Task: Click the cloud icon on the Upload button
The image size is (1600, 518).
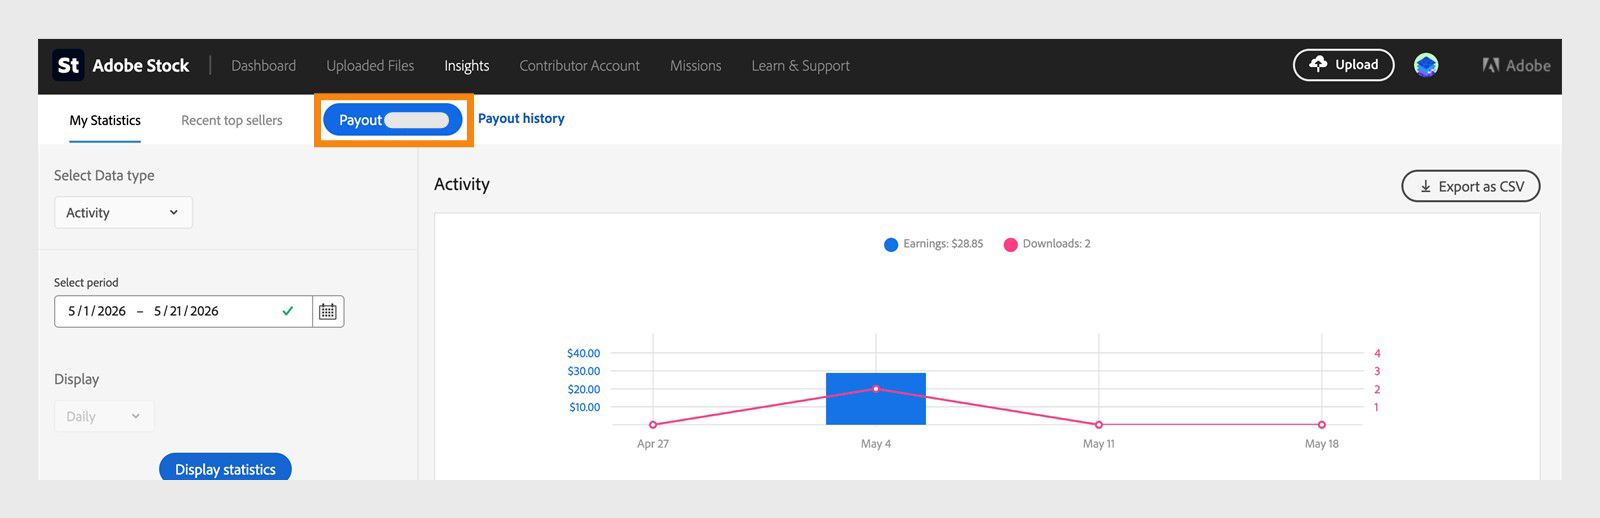Action: (x=1318, y=64)
